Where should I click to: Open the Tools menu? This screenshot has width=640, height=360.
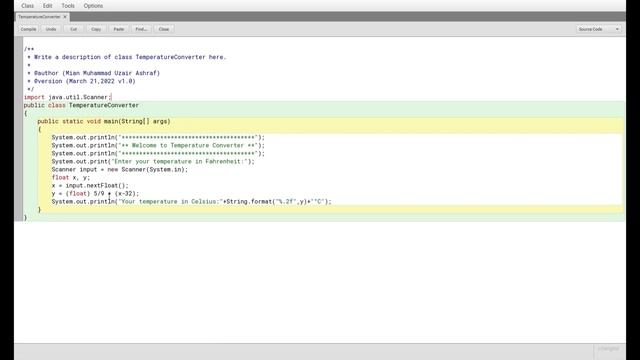(x=68, y=6)
